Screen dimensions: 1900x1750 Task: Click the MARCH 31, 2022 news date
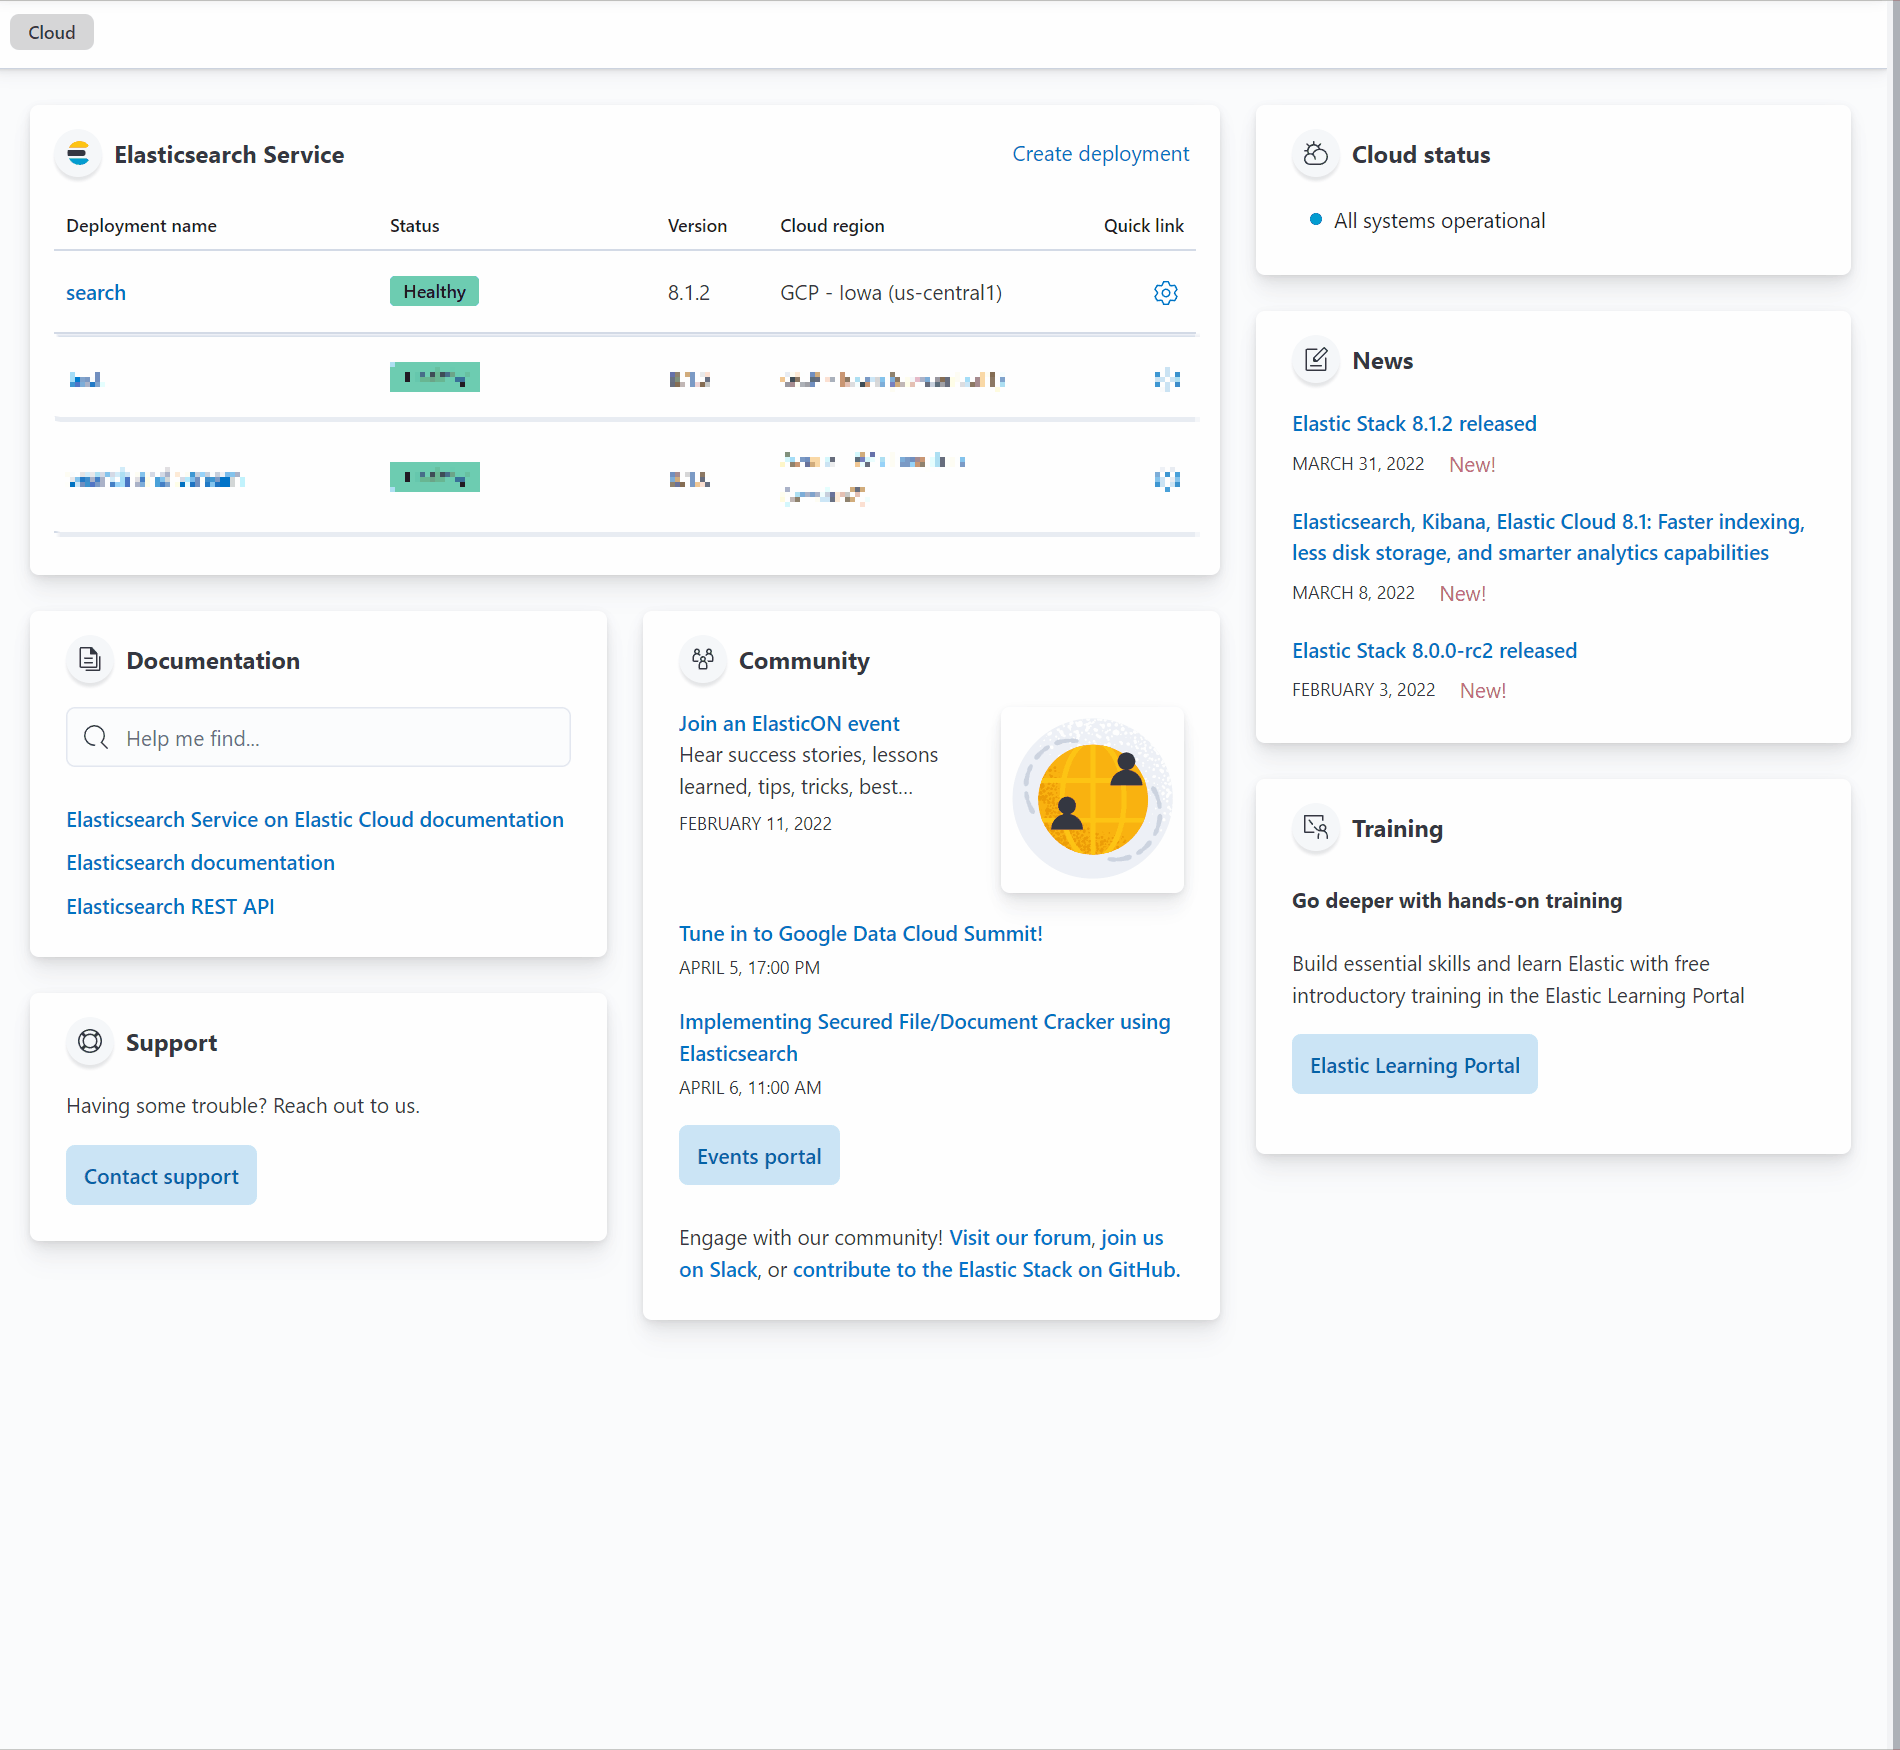pos(1358,464)
